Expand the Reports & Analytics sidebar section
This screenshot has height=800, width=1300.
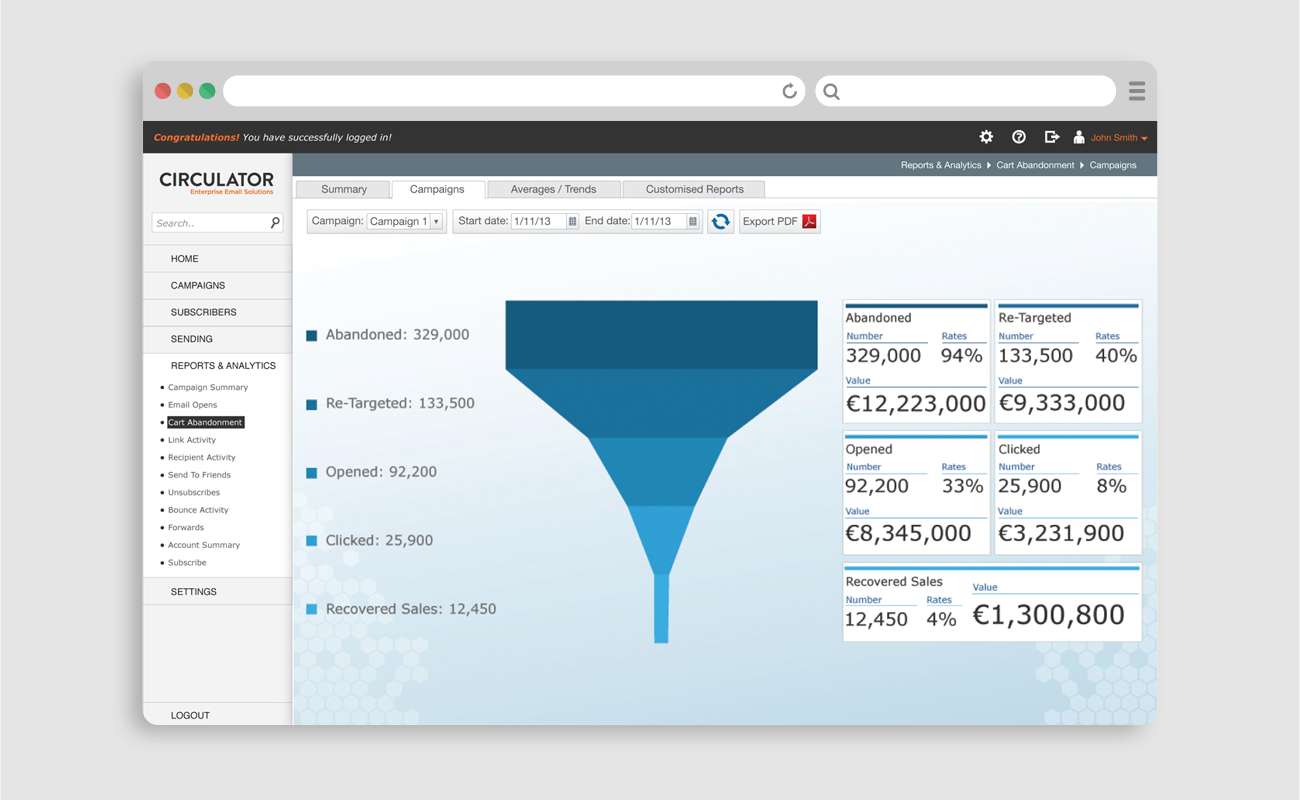pyautogui.click(x=223, y=366)
